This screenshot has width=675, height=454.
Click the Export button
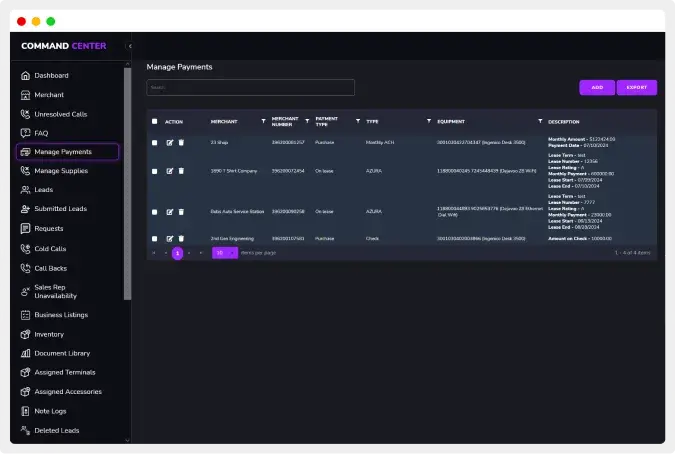point(637,88)
